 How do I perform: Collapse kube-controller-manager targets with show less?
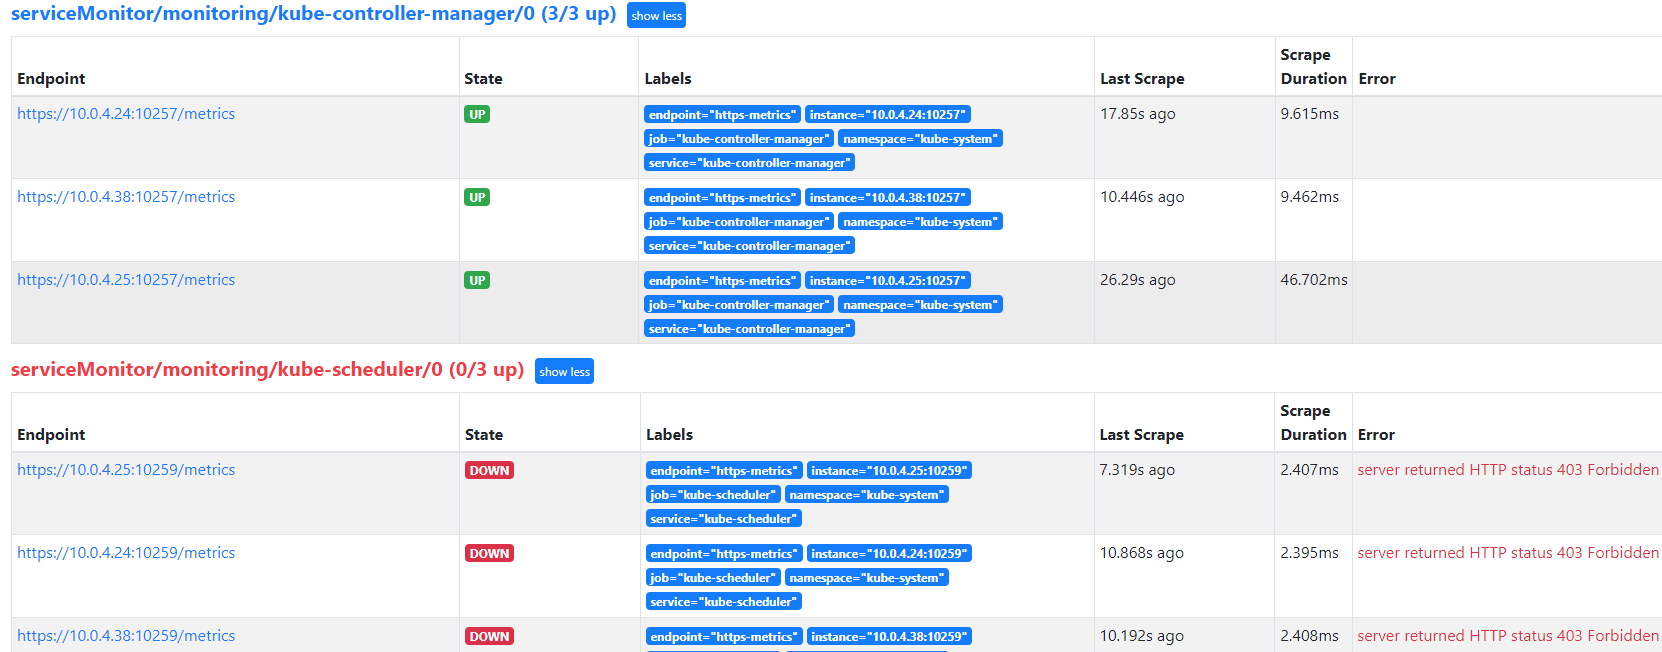point(656,15)
